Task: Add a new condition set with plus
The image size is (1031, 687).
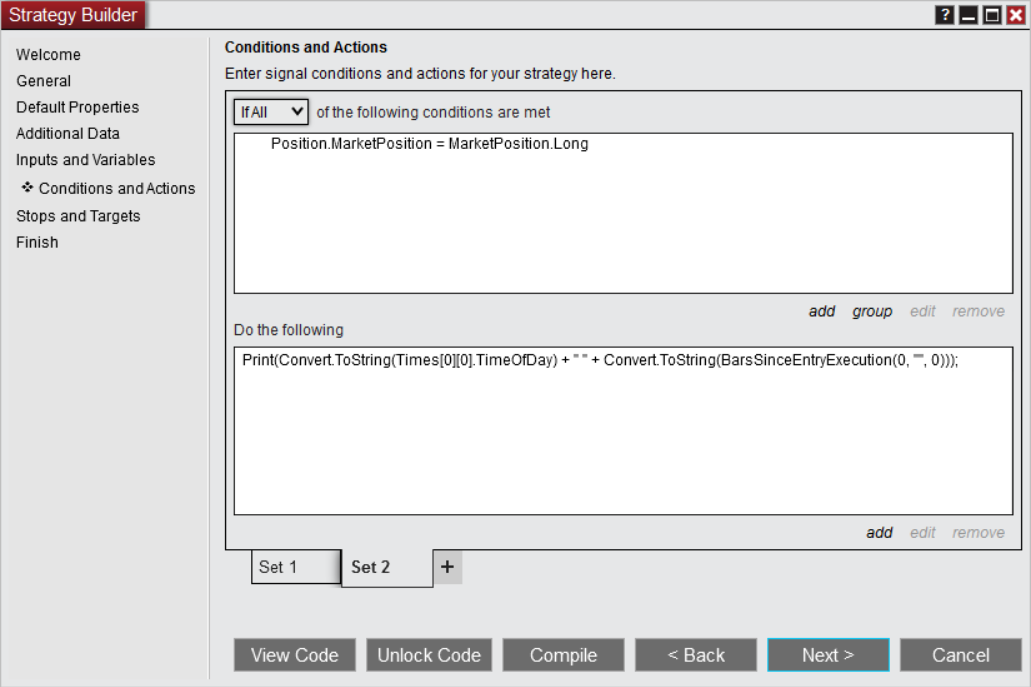Action: tap(447, 567)
